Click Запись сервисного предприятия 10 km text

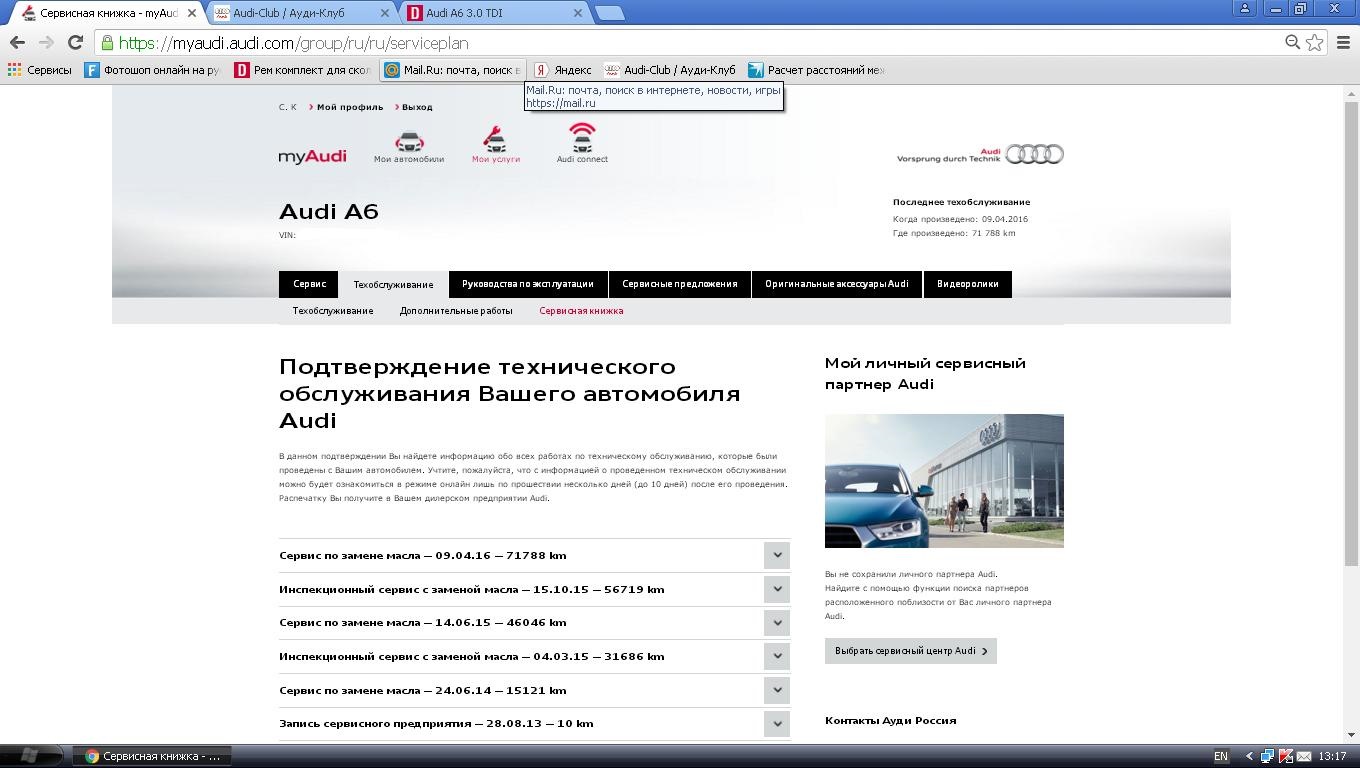pyautogui.click(x=436, y=723)
